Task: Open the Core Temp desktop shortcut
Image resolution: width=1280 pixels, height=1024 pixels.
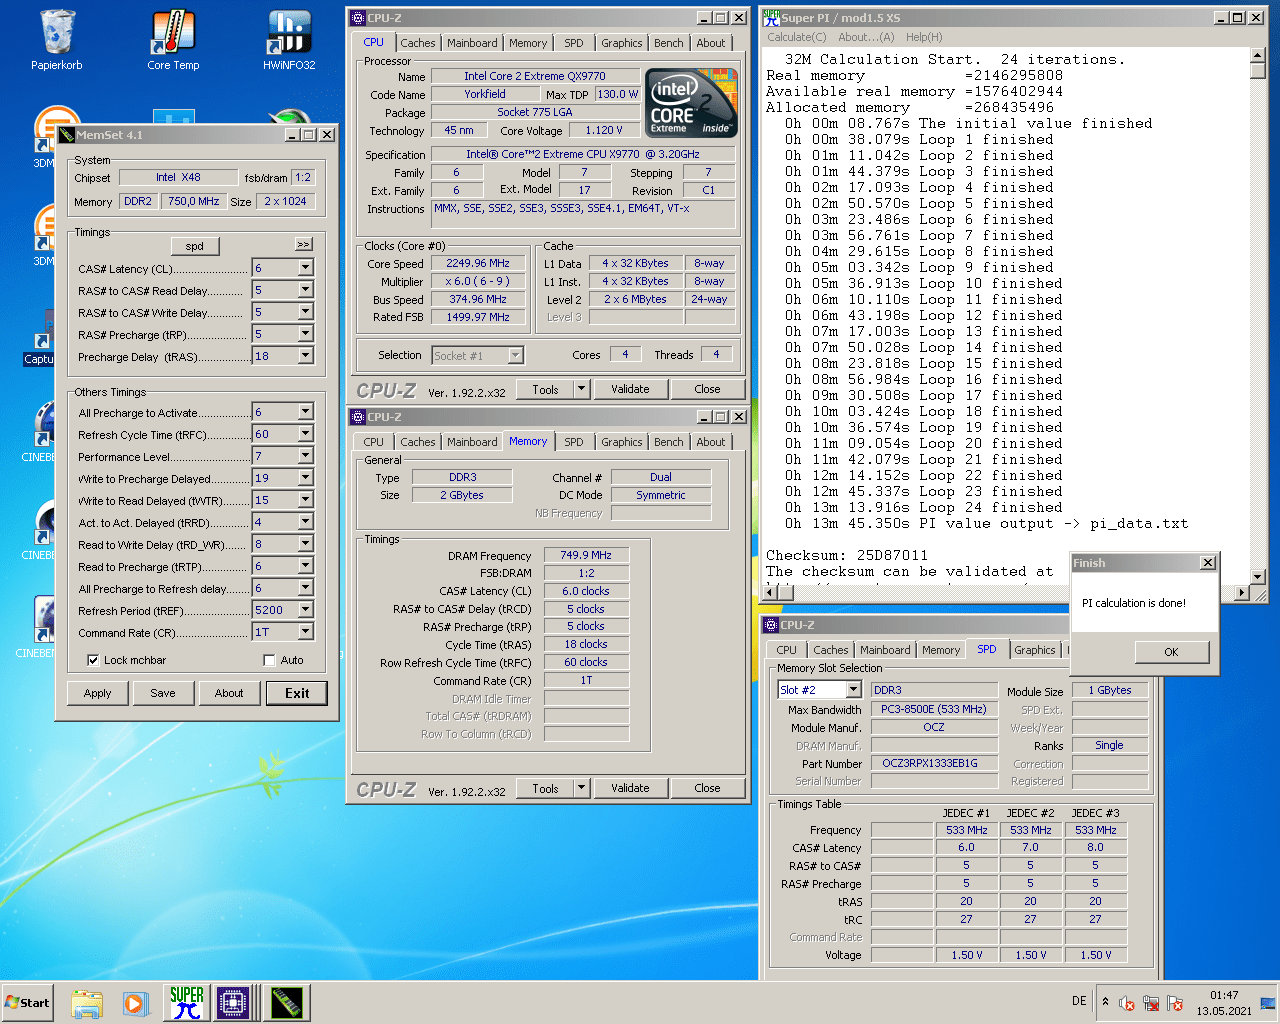Action: pyautogui.click(x=173, y=40)
